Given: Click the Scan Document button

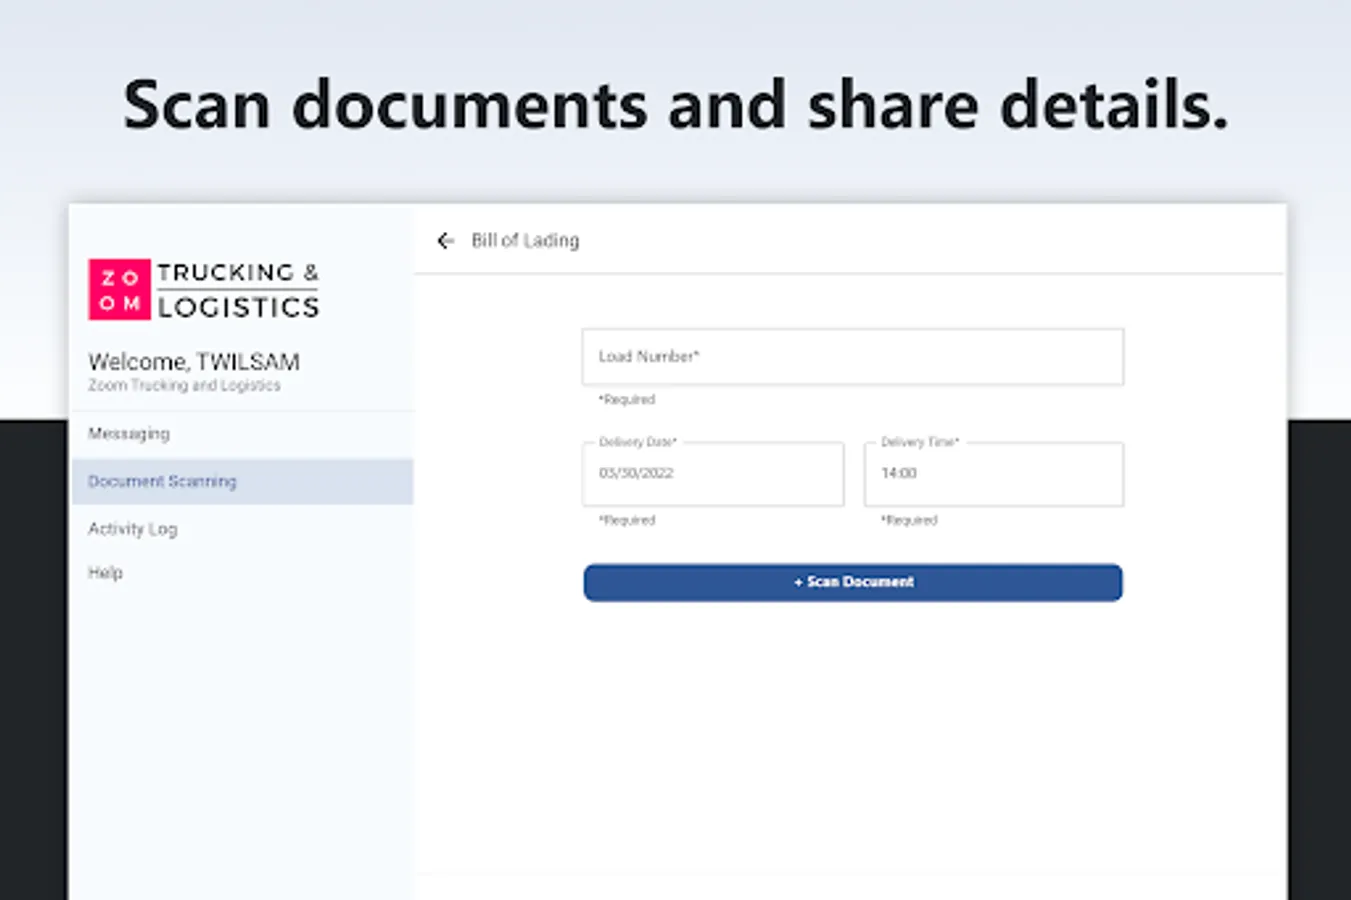Looking at the screenshot, I should tap(852, 582).
